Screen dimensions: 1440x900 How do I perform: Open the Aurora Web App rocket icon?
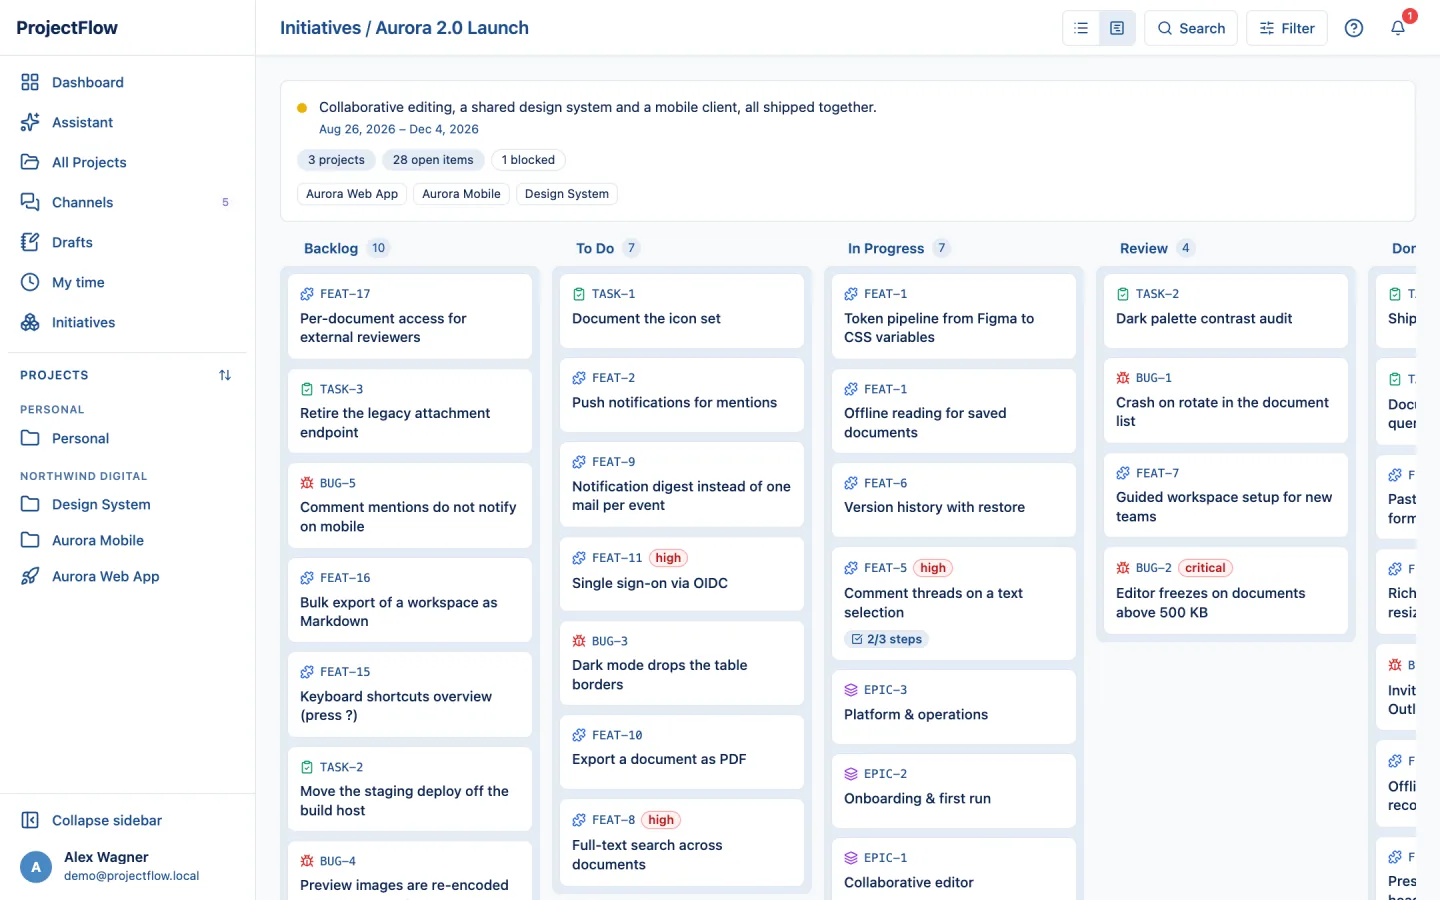30,576
